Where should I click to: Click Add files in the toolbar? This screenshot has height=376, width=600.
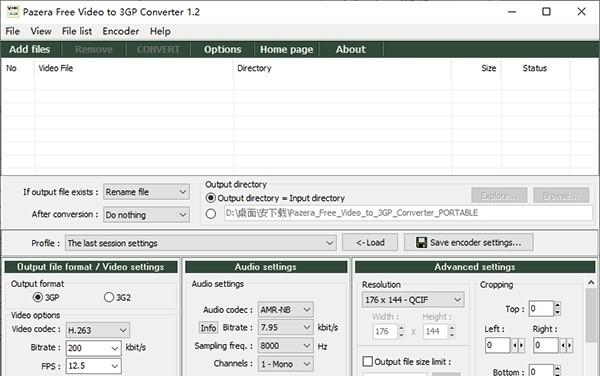click(x=30, y=49)
